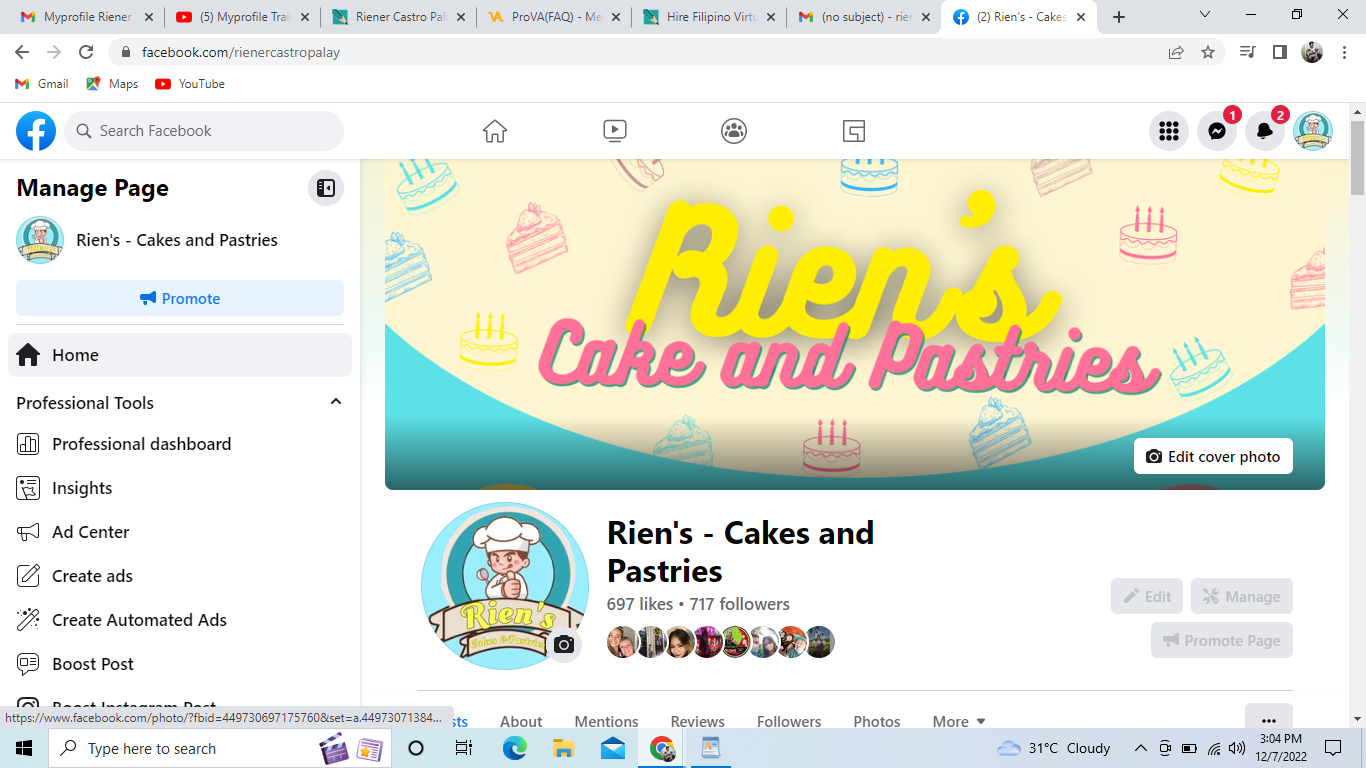
Task: Show hidden system tray icons
Action: coord(1140,748)
